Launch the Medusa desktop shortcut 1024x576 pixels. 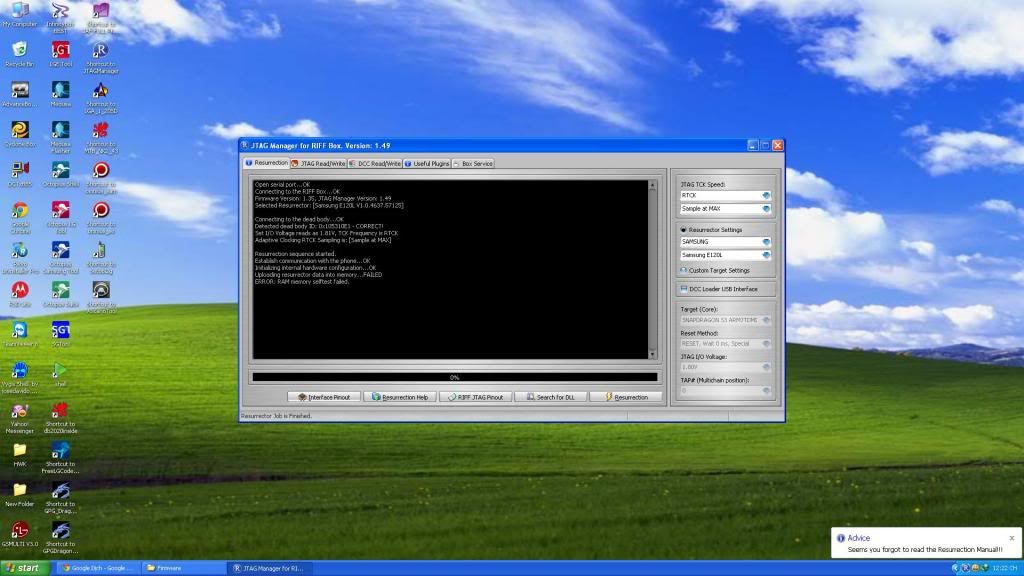(x=60, y=94)
